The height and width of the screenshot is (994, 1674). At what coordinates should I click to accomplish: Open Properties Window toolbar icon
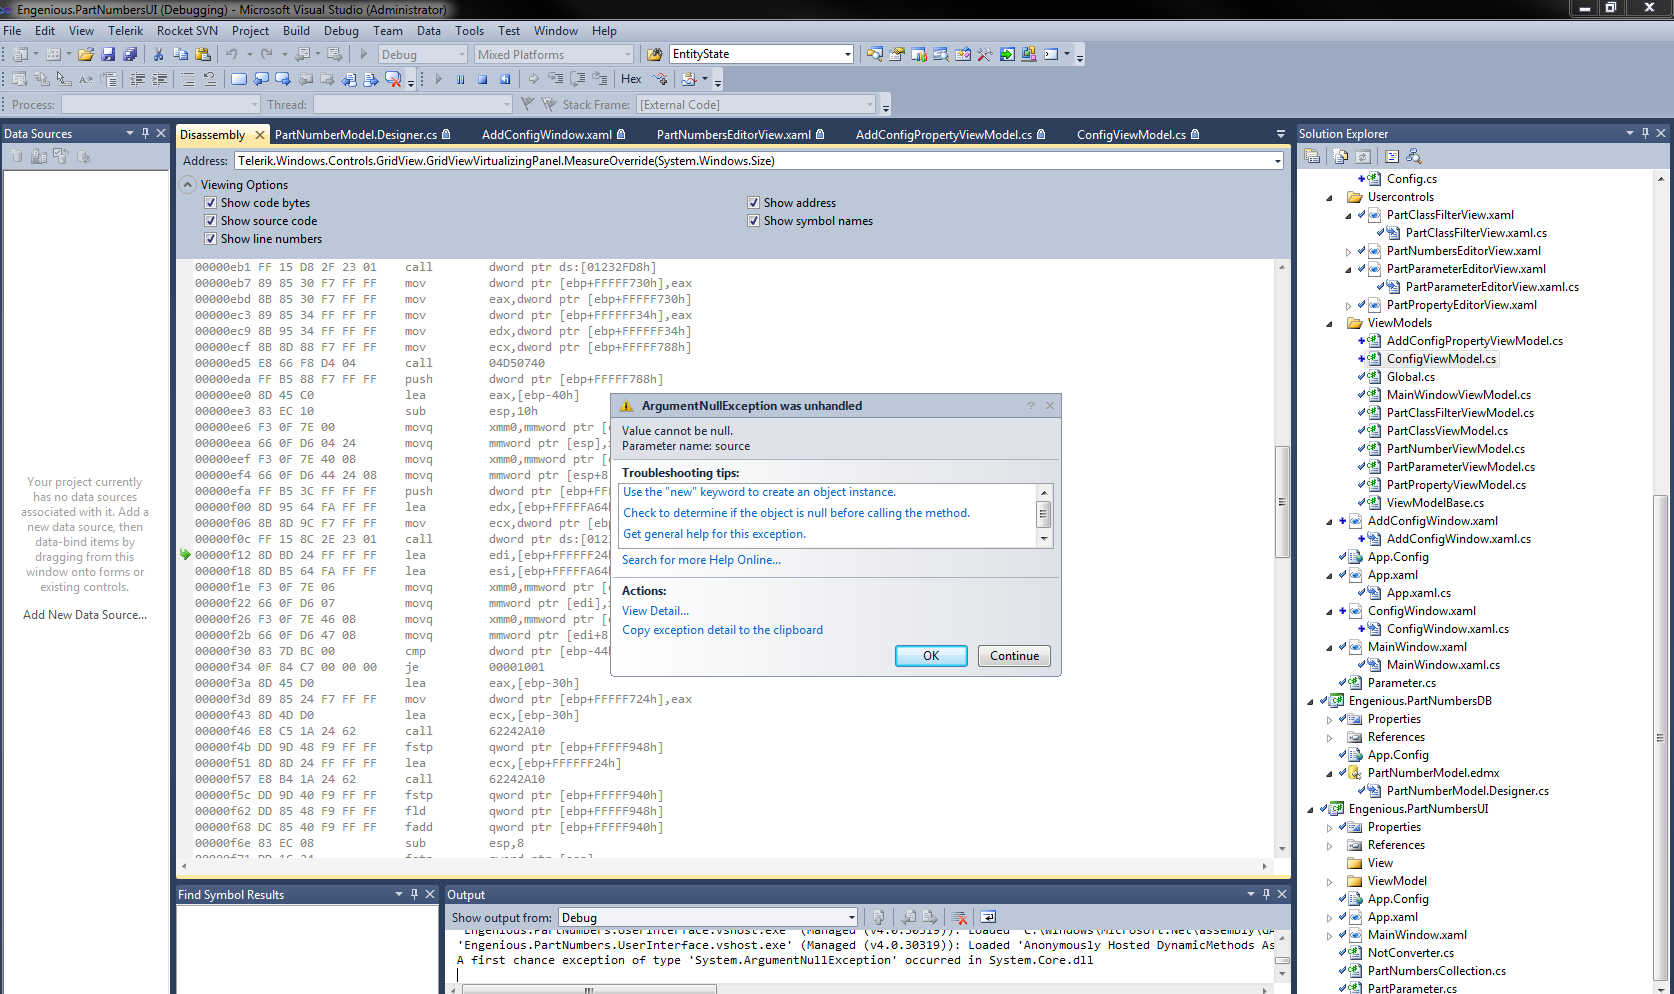tap(897, 54)
